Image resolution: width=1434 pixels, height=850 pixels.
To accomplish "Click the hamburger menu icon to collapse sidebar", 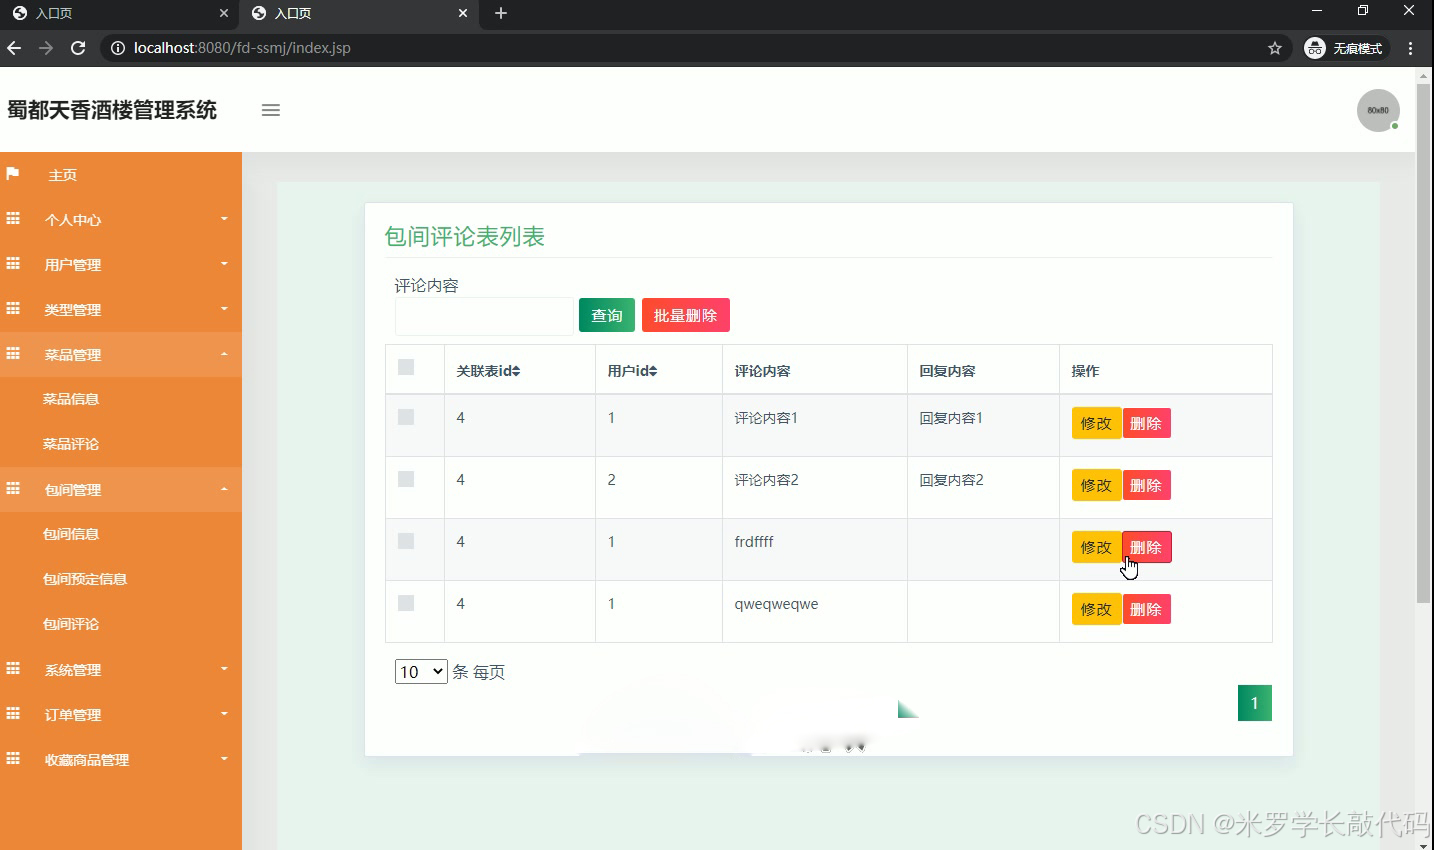I will 270,110.
